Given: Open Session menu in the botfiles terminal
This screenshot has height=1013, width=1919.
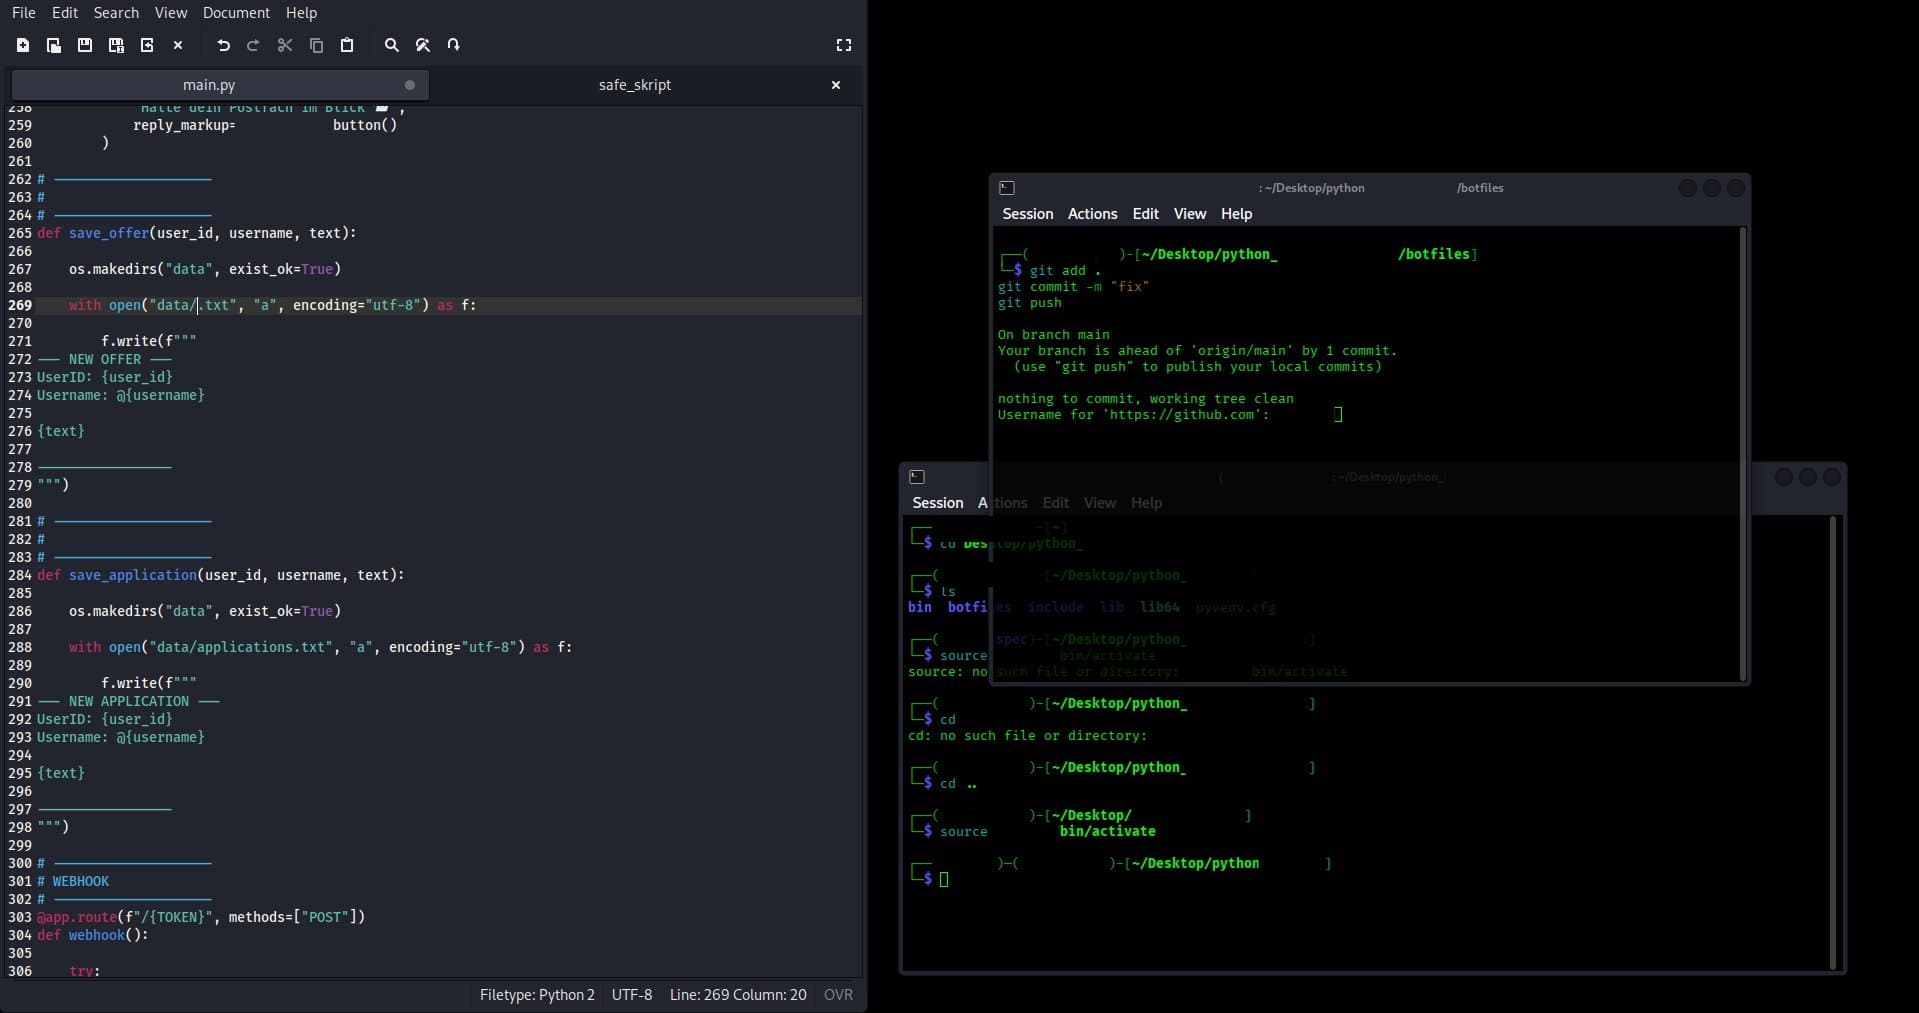Looking at the screenshot, I should [1028, 214].
